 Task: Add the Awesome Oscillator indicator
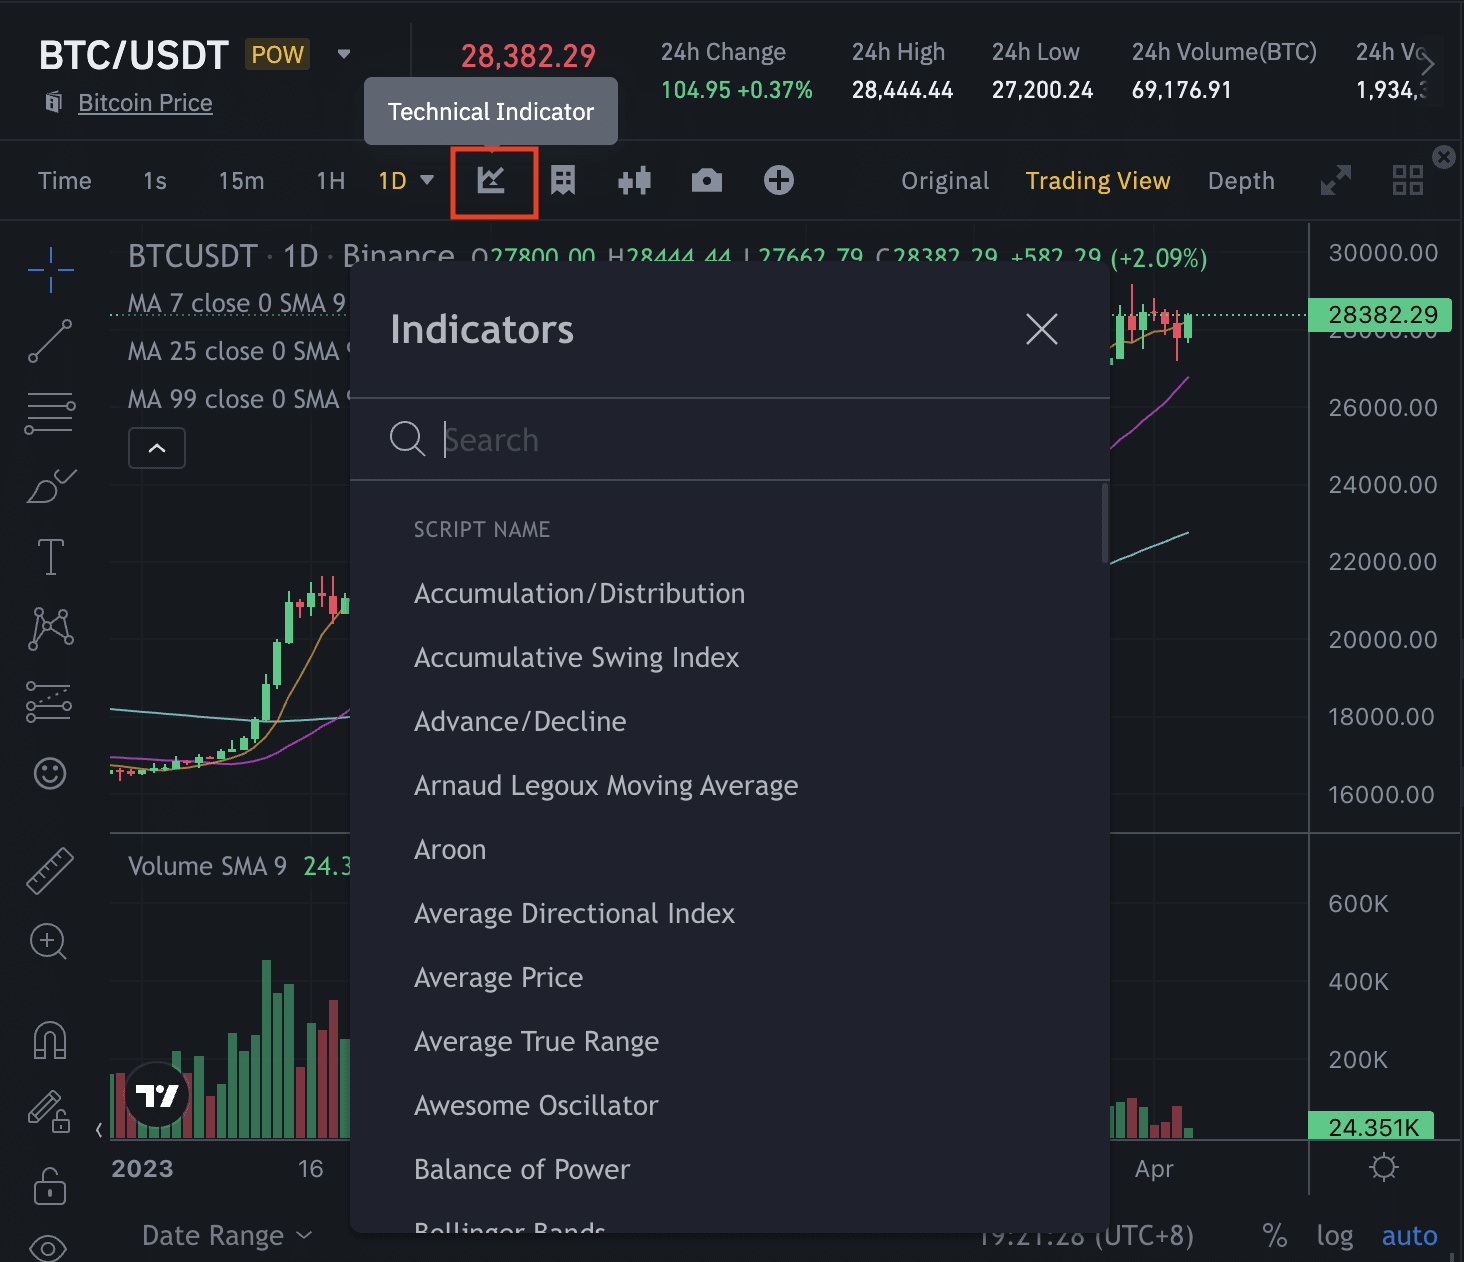point(730,1106)
